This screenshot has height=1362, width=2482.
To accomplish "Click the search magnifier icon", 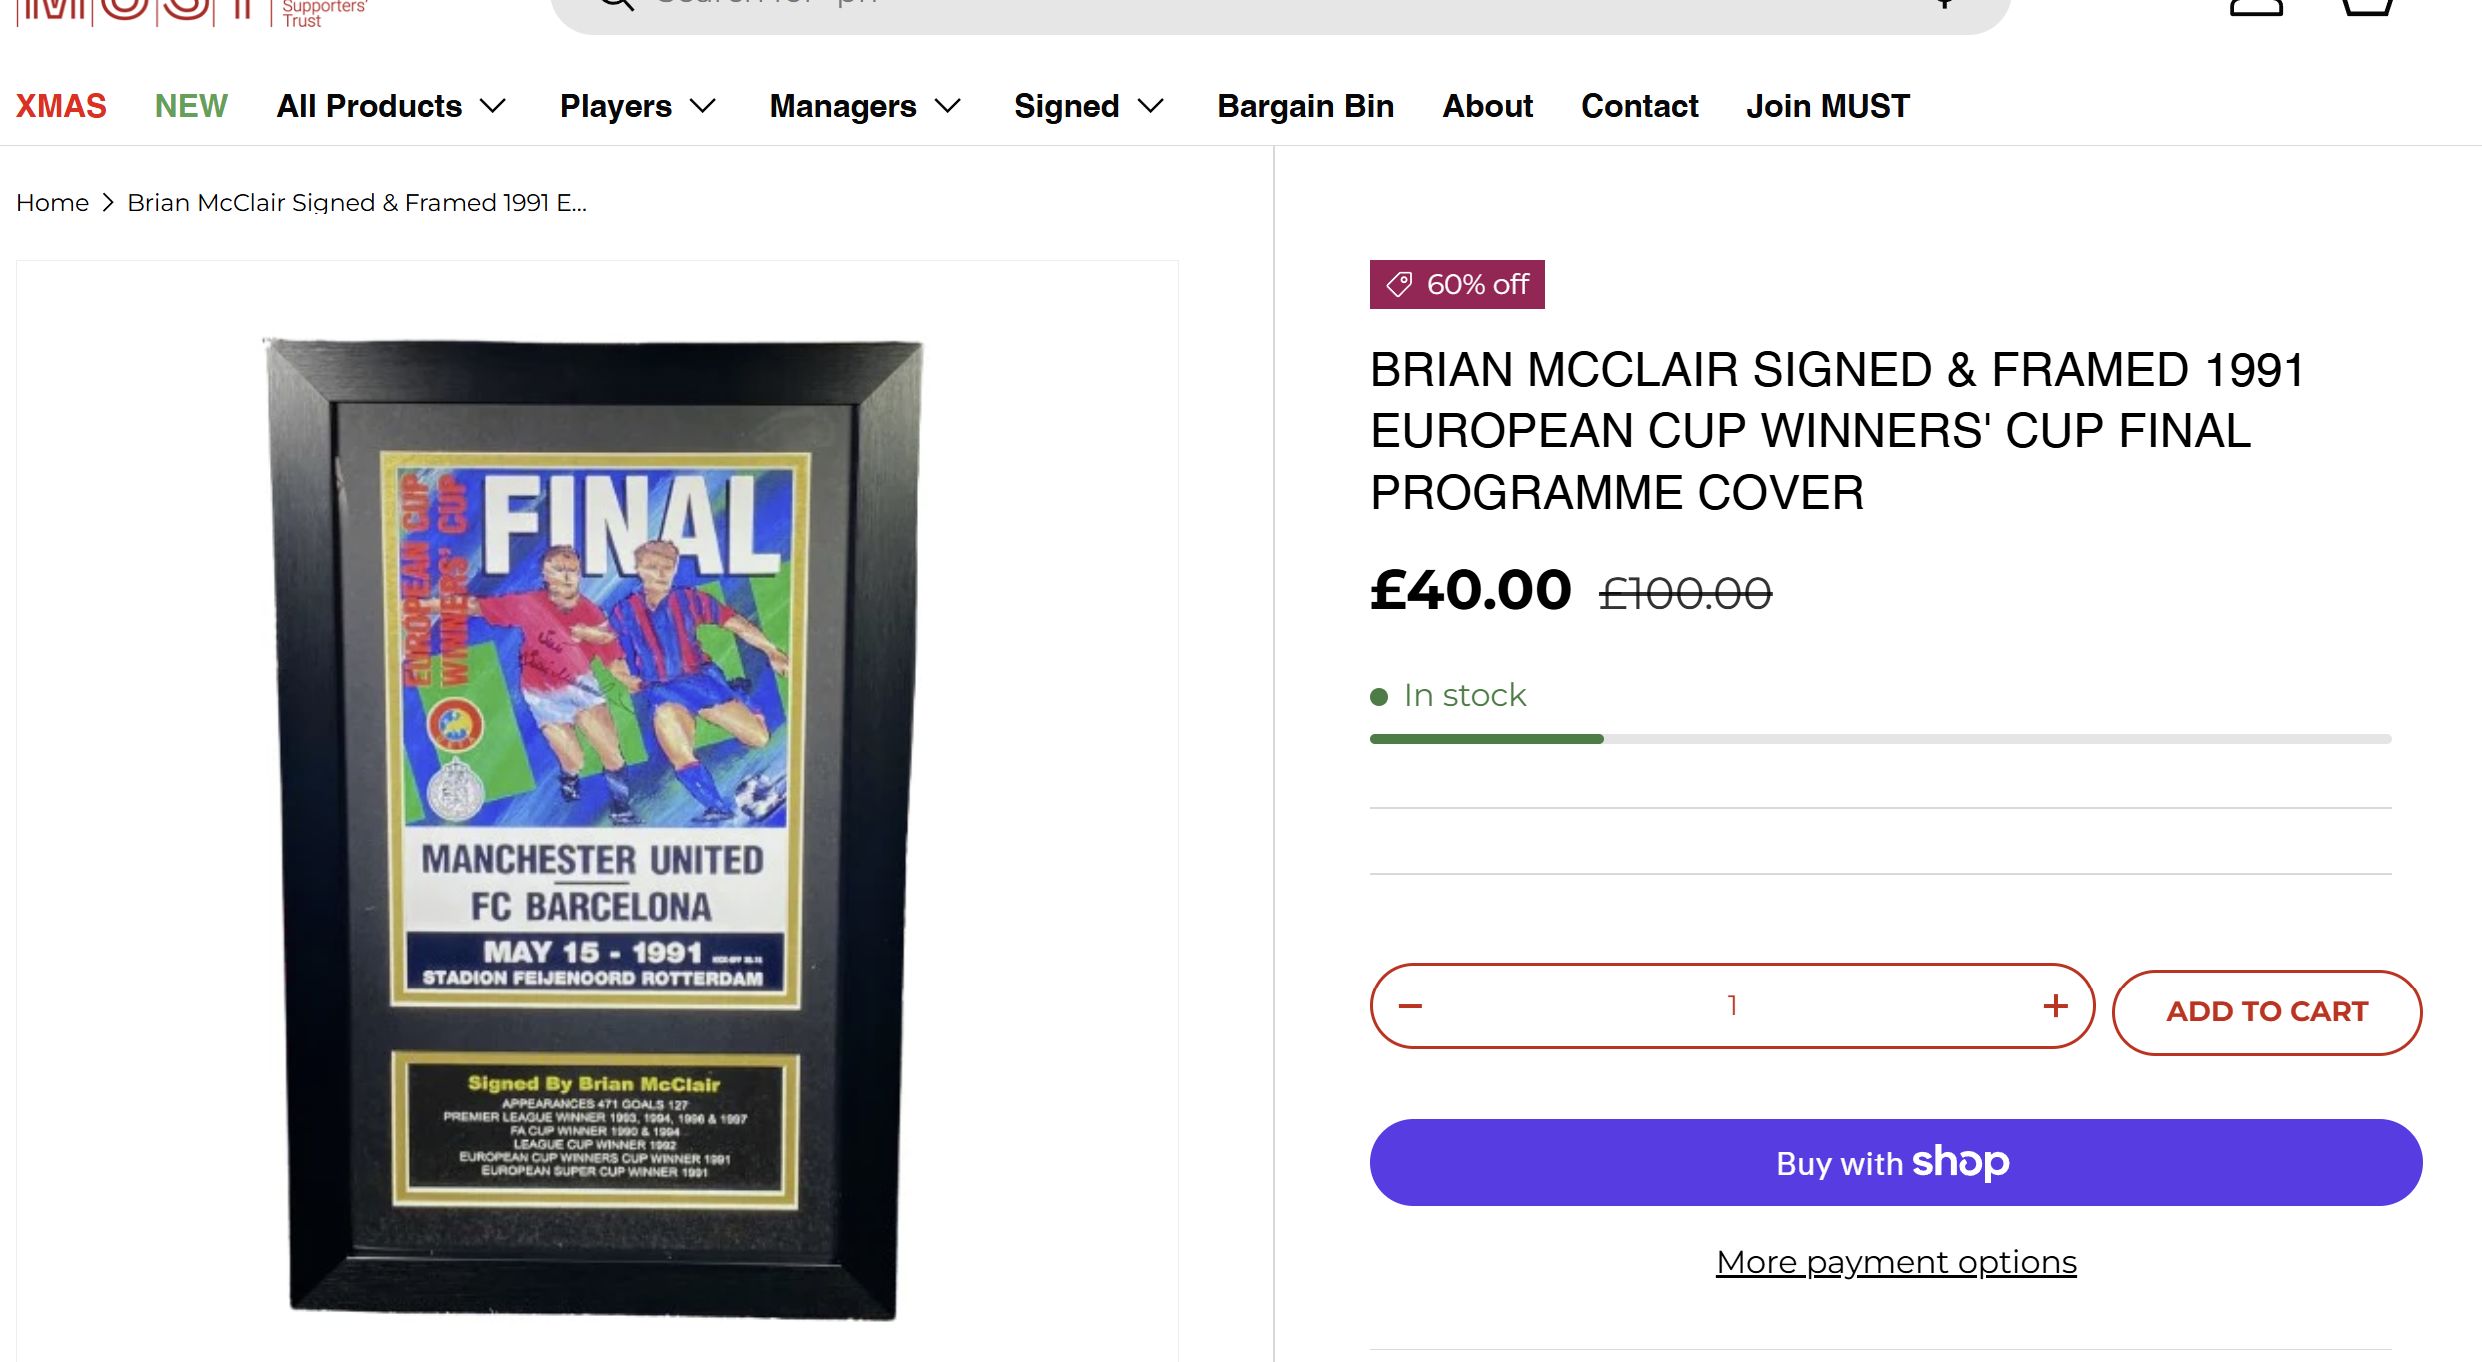I will coord(616,4).
